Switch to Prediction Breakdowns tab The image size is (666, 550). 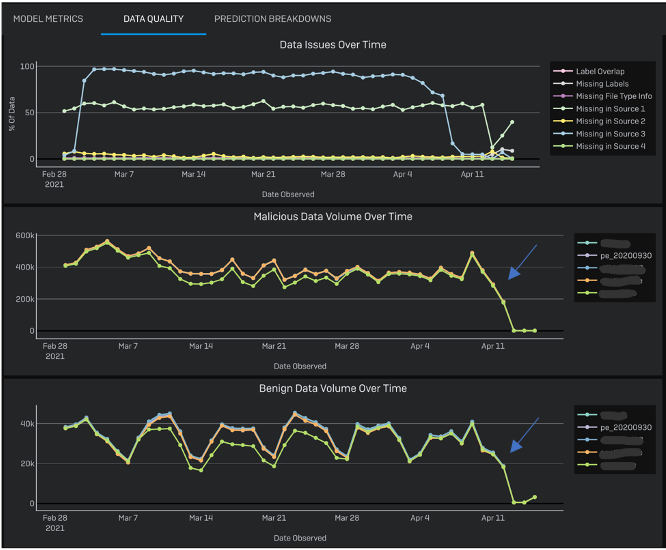tap(273, 19)
